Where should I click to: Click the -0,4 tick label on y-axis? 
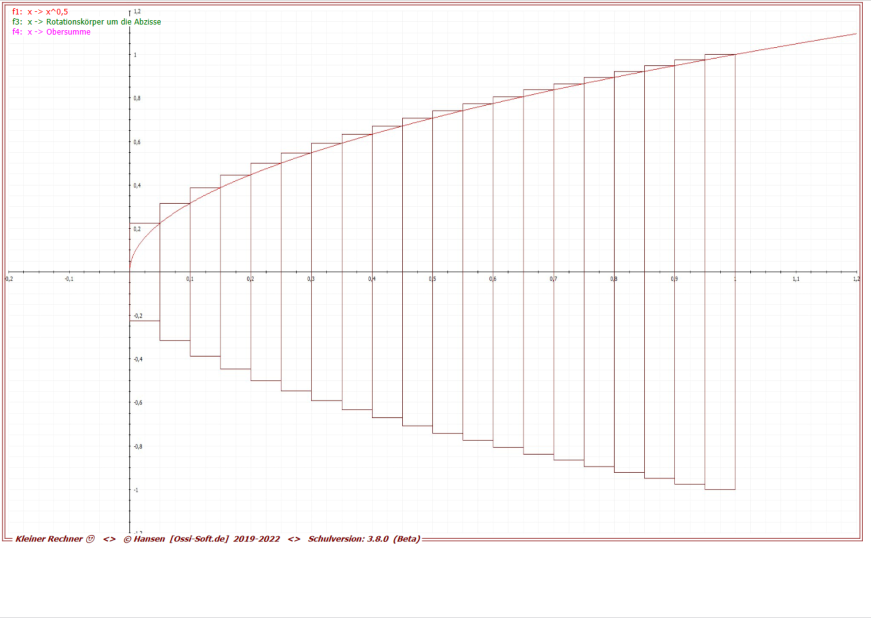pos(138,359)
